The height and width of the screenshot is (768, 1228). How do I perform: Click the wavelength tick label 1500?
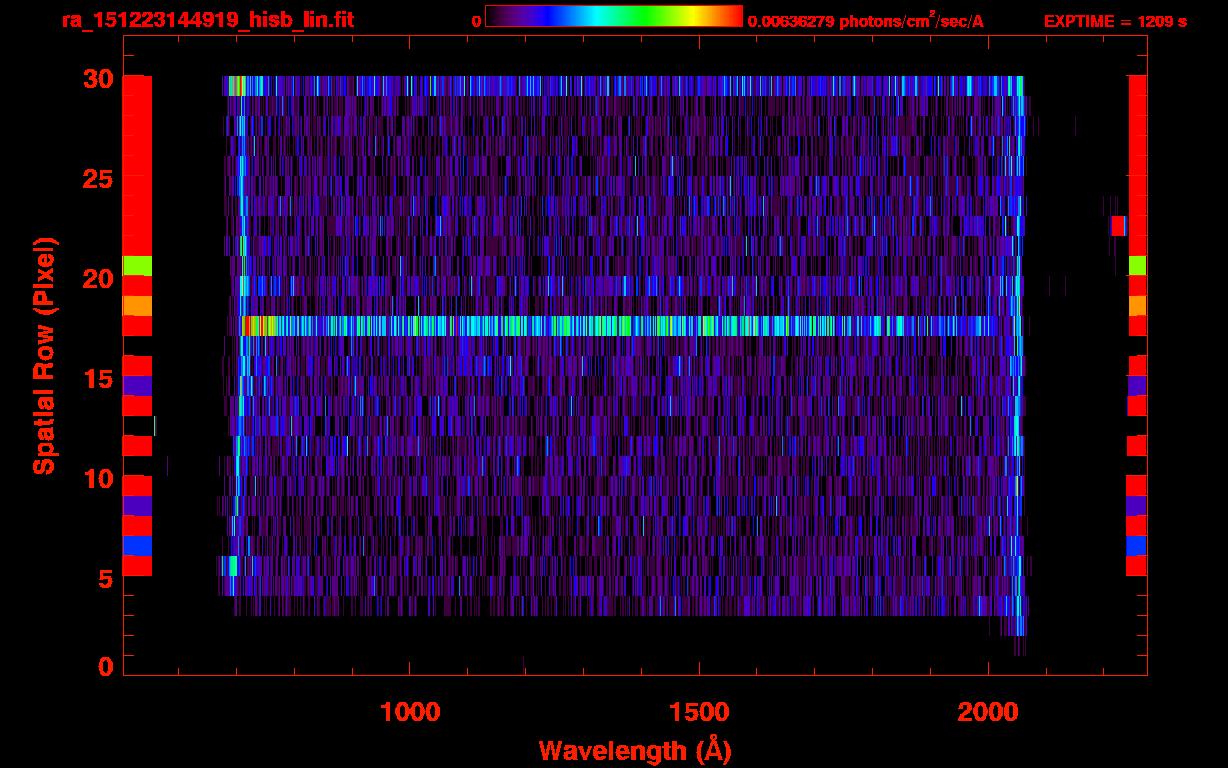pos(699,712)
